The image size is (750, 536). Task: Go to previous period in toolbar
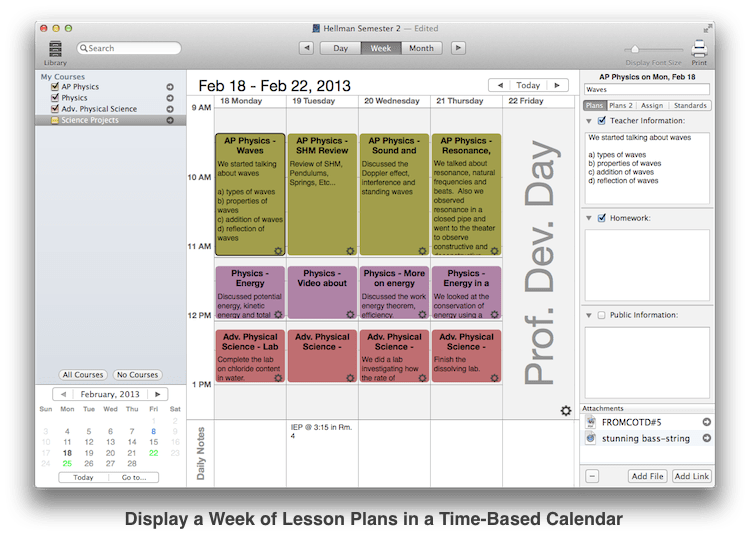coord(307,48)
